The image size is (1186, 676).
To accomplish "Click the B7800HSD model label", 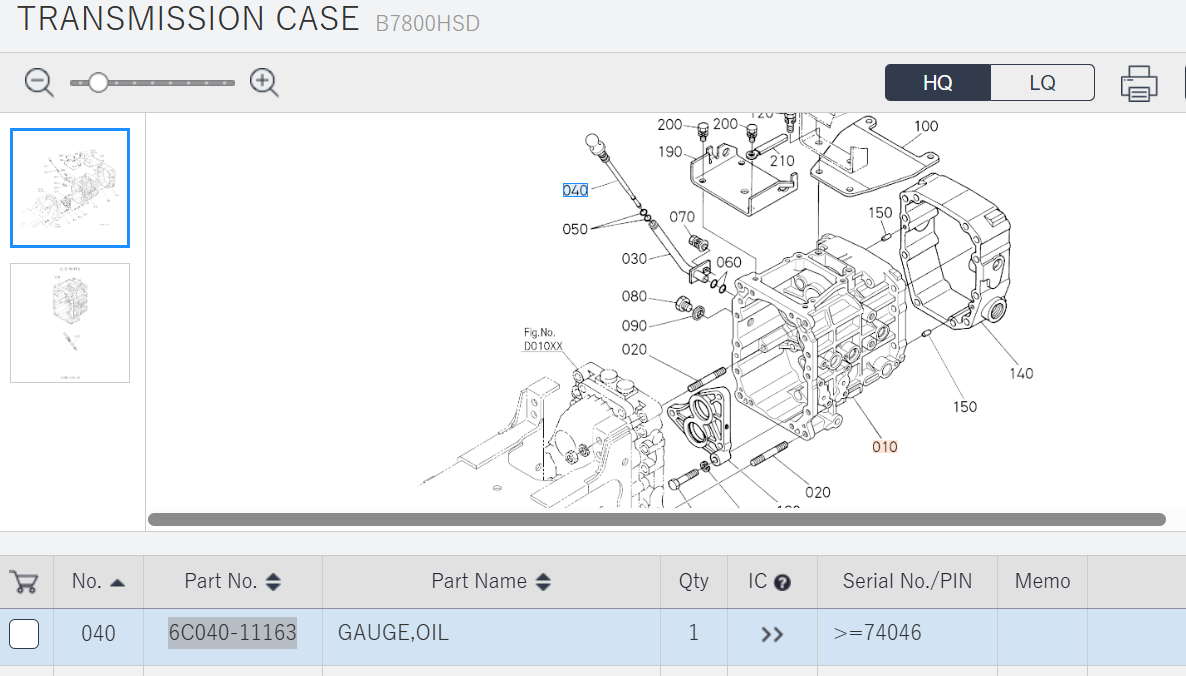I will (x=427, y=23).
